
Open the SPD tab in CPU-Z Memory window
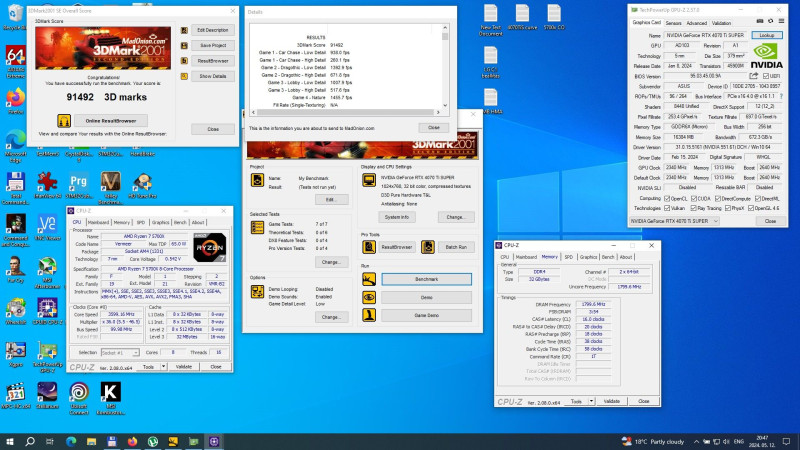568,257
